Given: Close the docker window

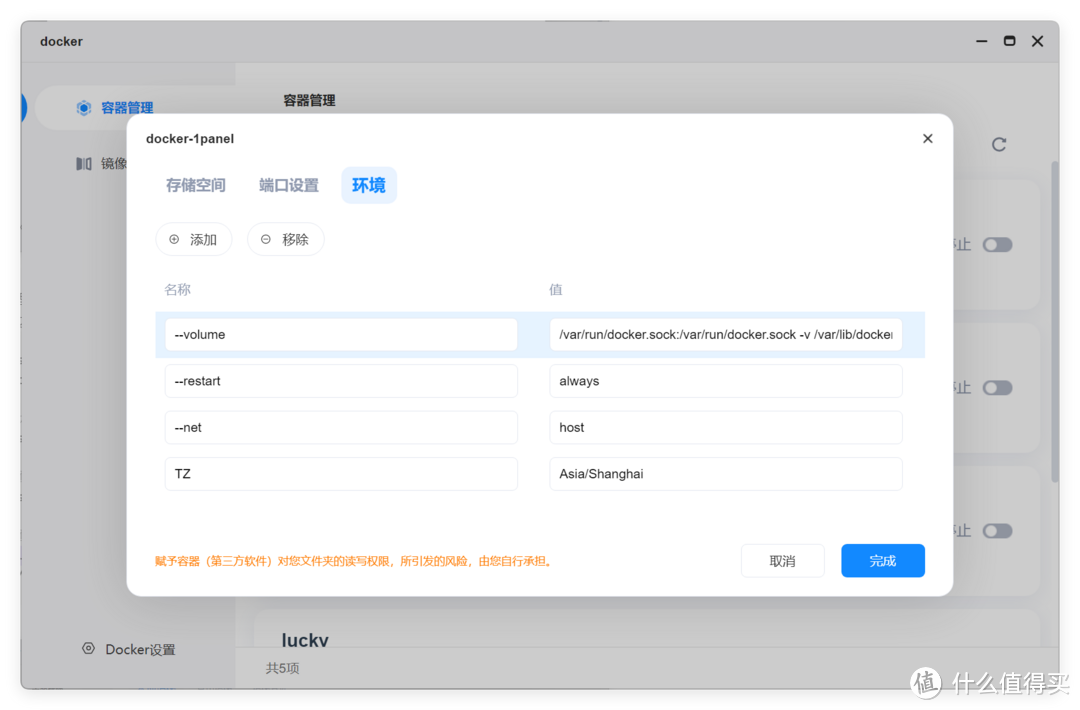Looking at the screenshot, I should (1037, 41).
